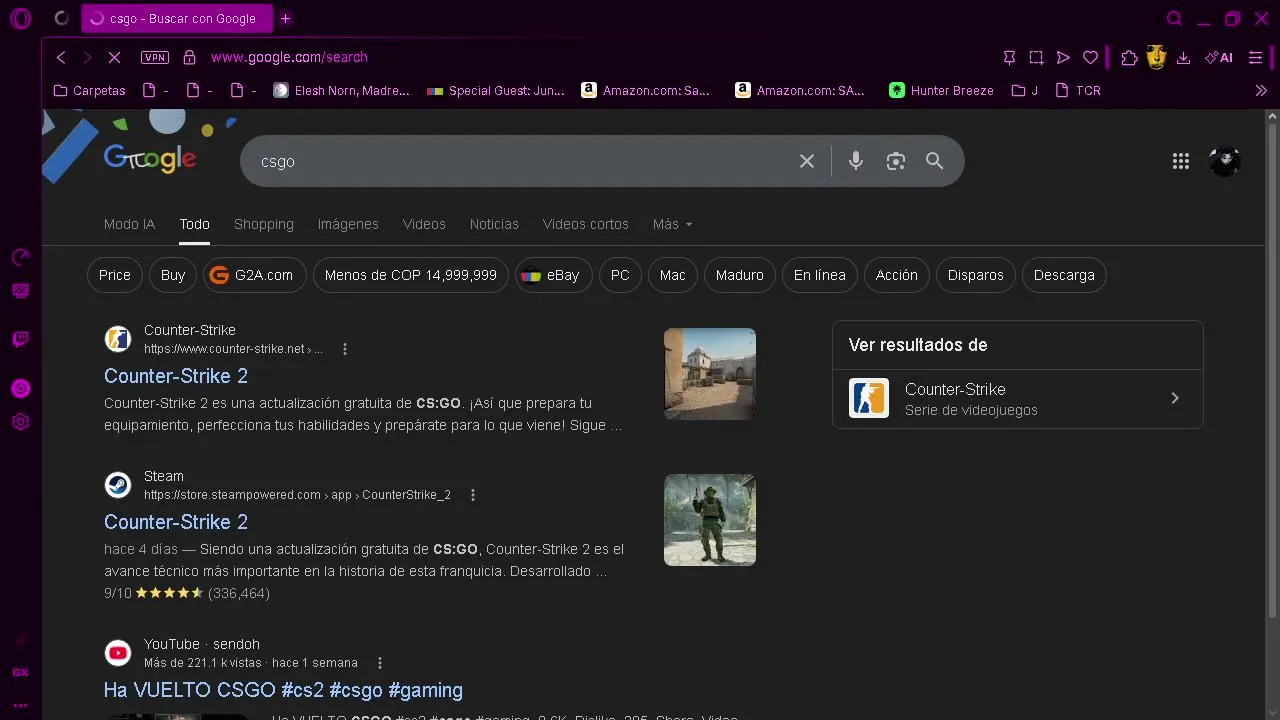
Task: Select Menos de COP 14,999,999 chip
Action: tap(411, 275)
